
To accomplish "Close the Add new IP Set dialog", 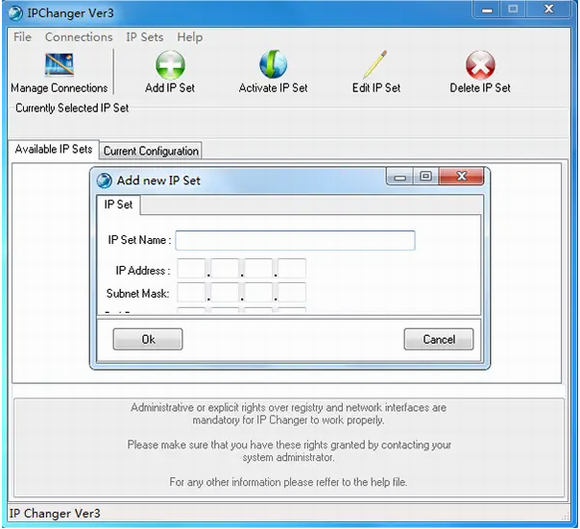I will pos(461,176).
